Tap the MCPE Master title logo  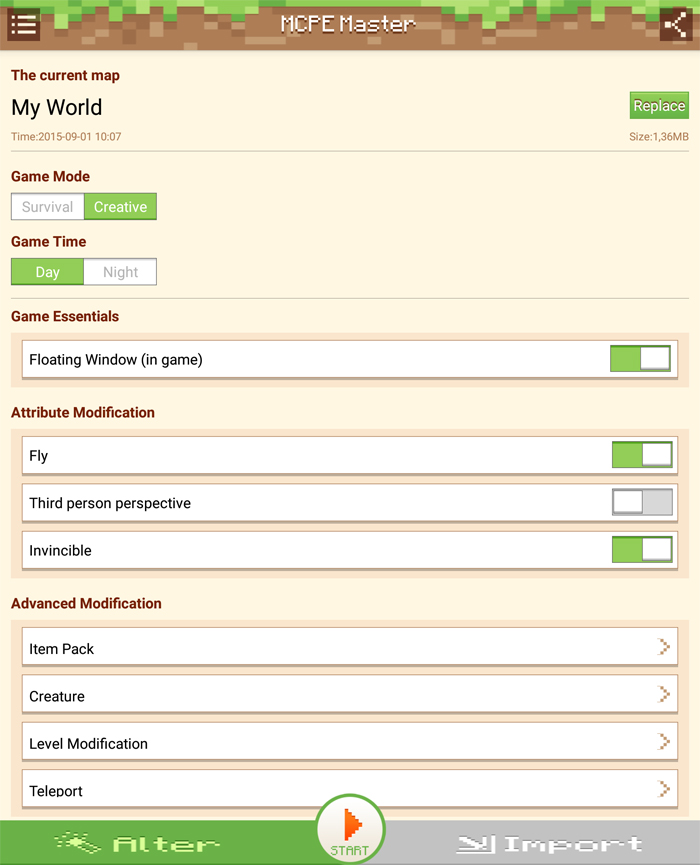(x=348, y=24)
